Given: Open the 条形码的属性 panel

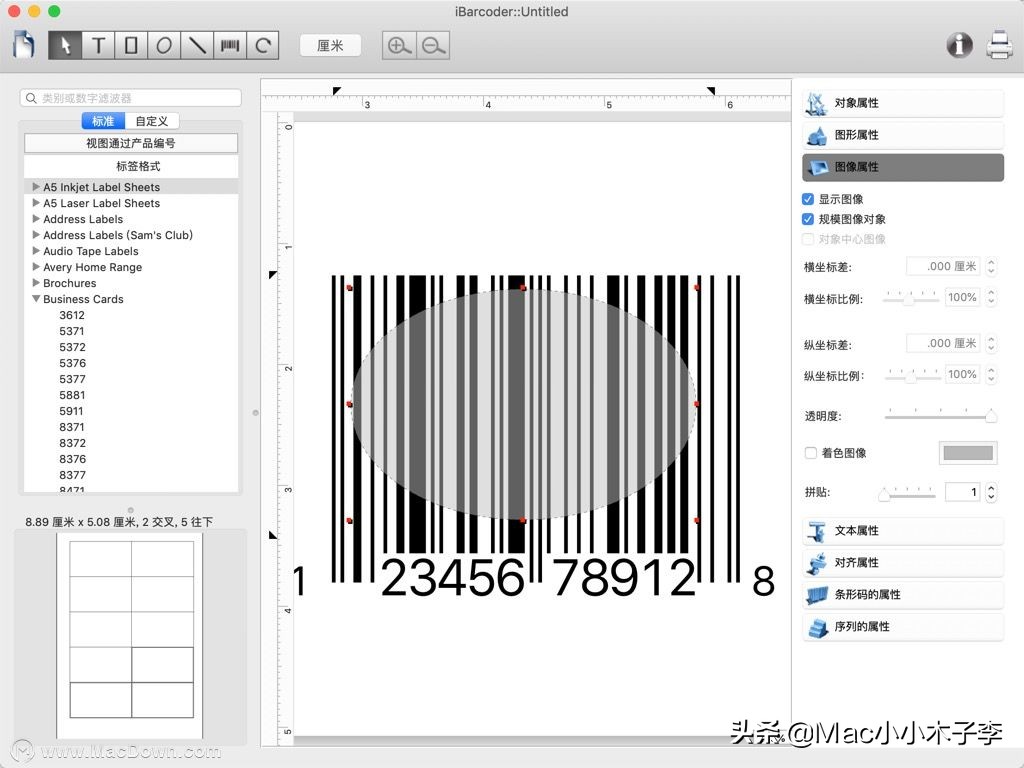Looking at the screenshot, I should tap(901, 595).
